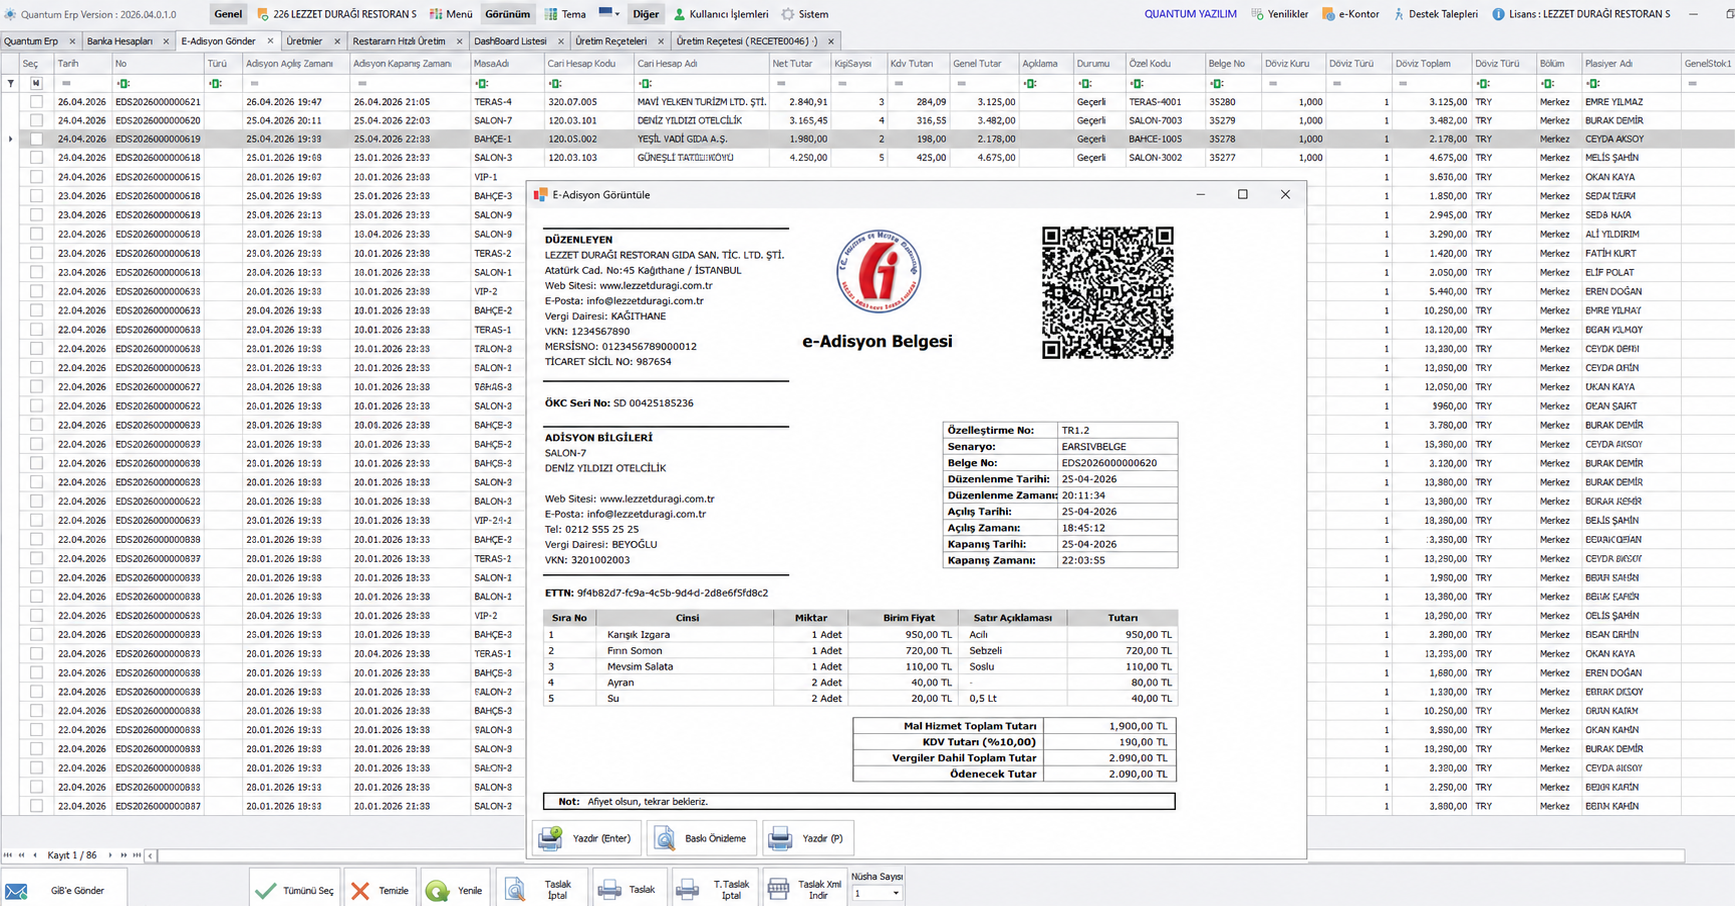
Task: Open the MasaAdı column filter condition selector
Action: pyautogui.click(x=481, y=84)
